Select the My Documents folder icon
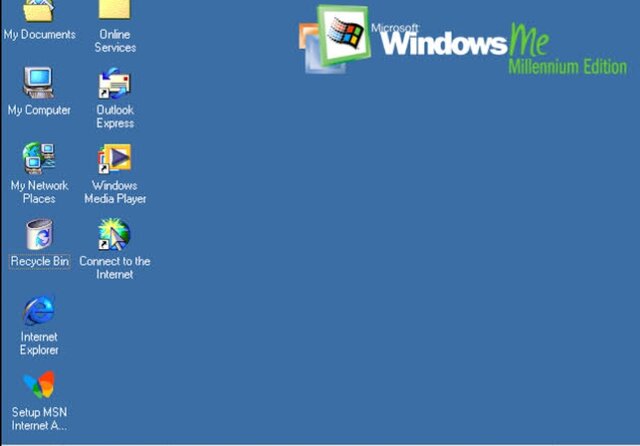Viewport: 640px width, 446px height. click(38, 10)
